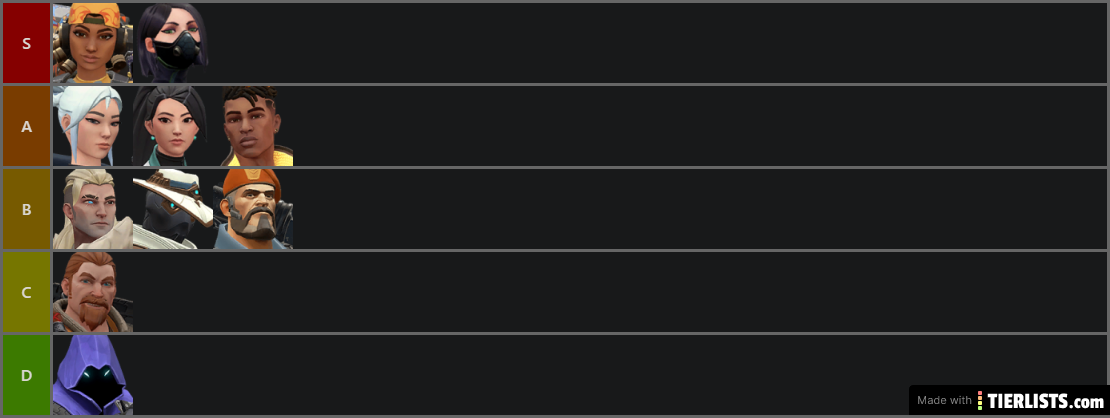The height and width of the screenshot is (418, 1110).
Task: Select the white-hat robot agent in B tier
Action: [173, 209]
